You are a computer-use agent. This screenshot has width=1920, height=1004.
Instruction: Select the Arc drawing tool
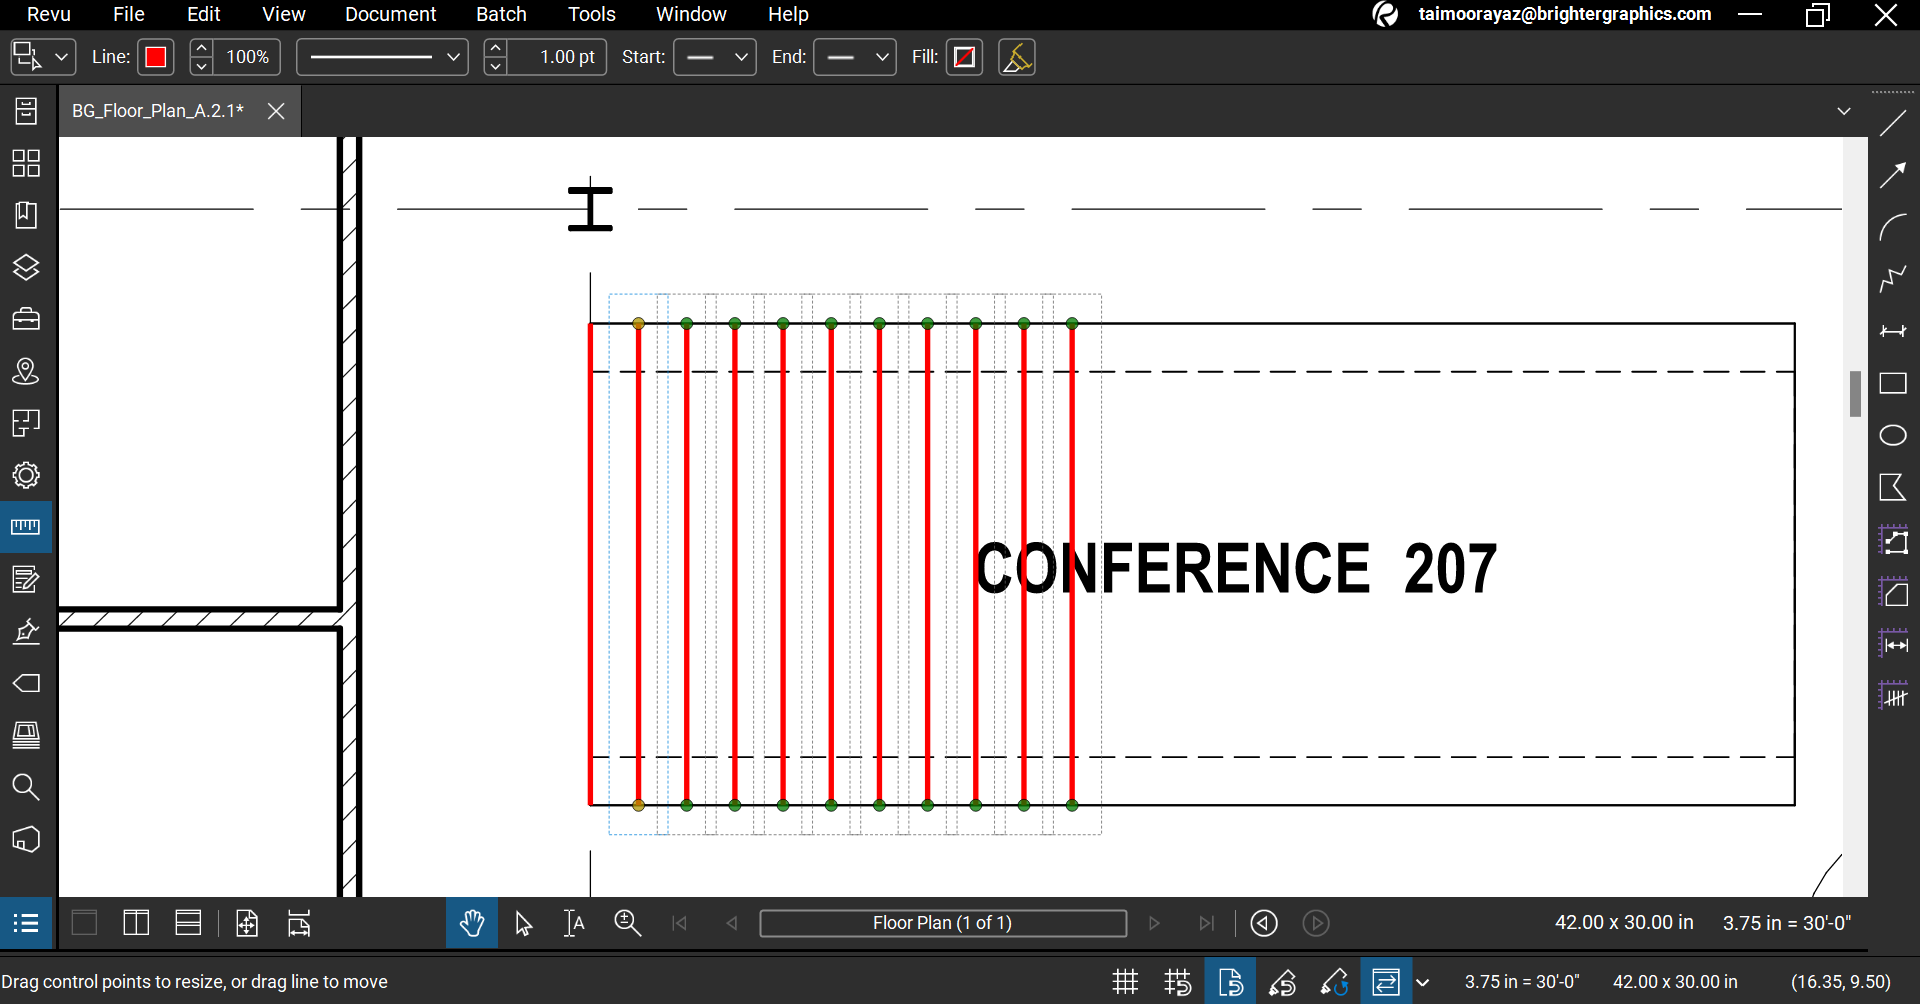tap(1892, 227)
